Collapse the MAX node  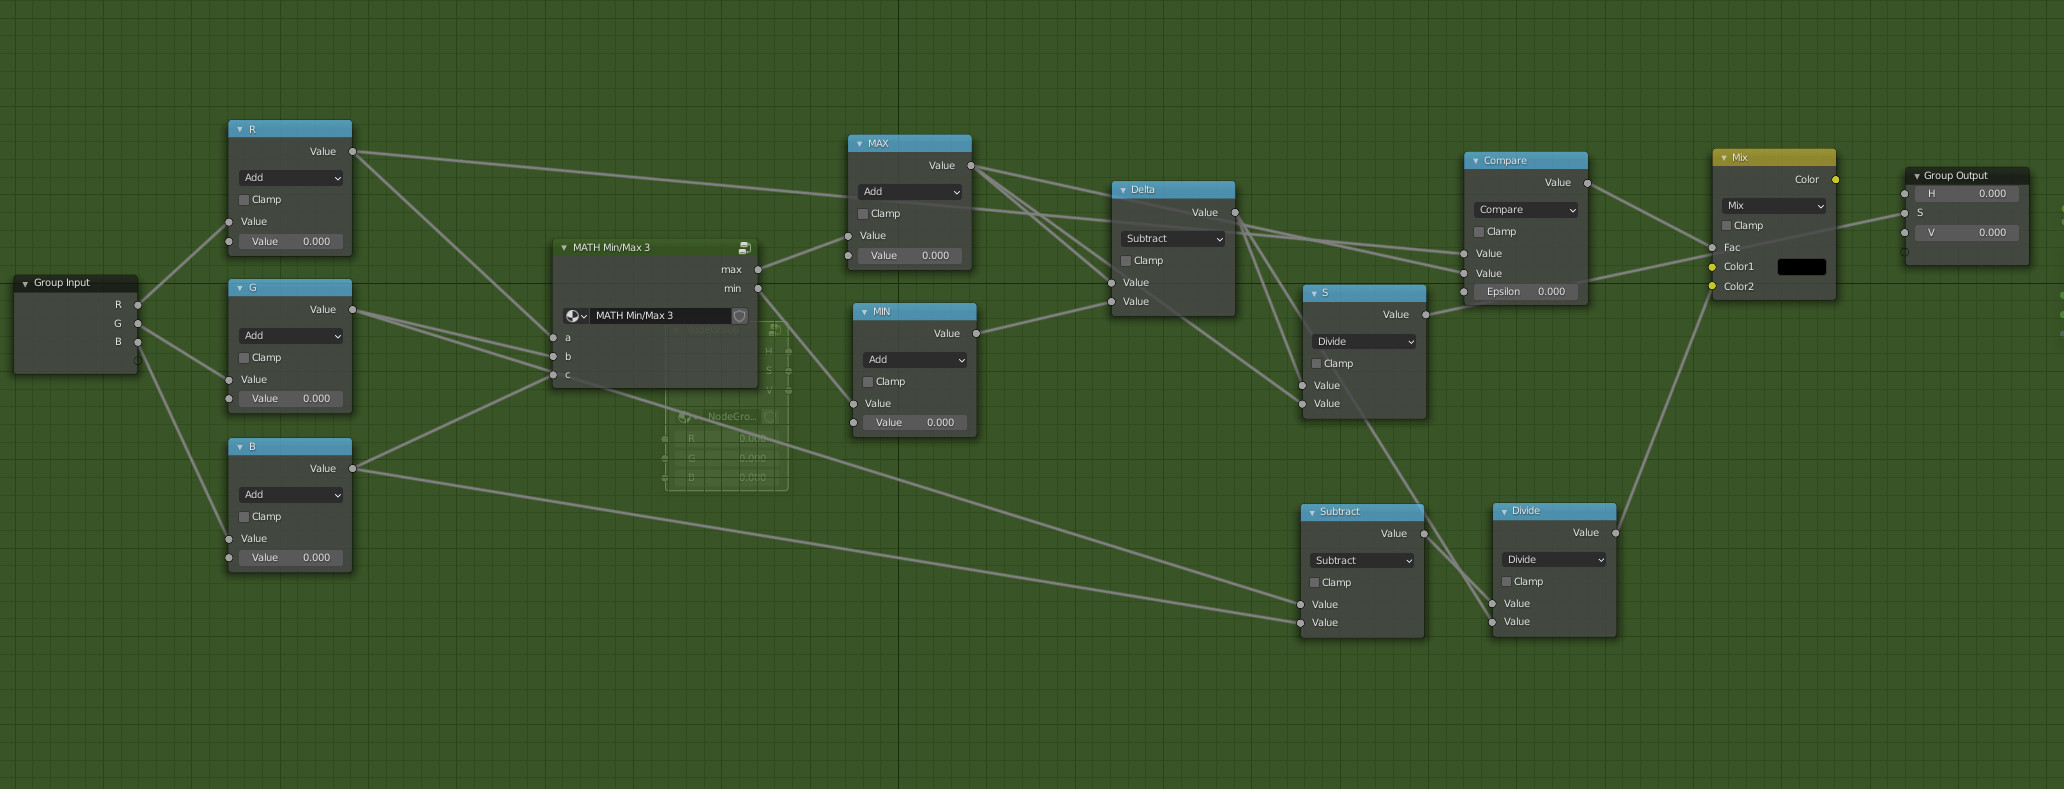pos(859,144)
